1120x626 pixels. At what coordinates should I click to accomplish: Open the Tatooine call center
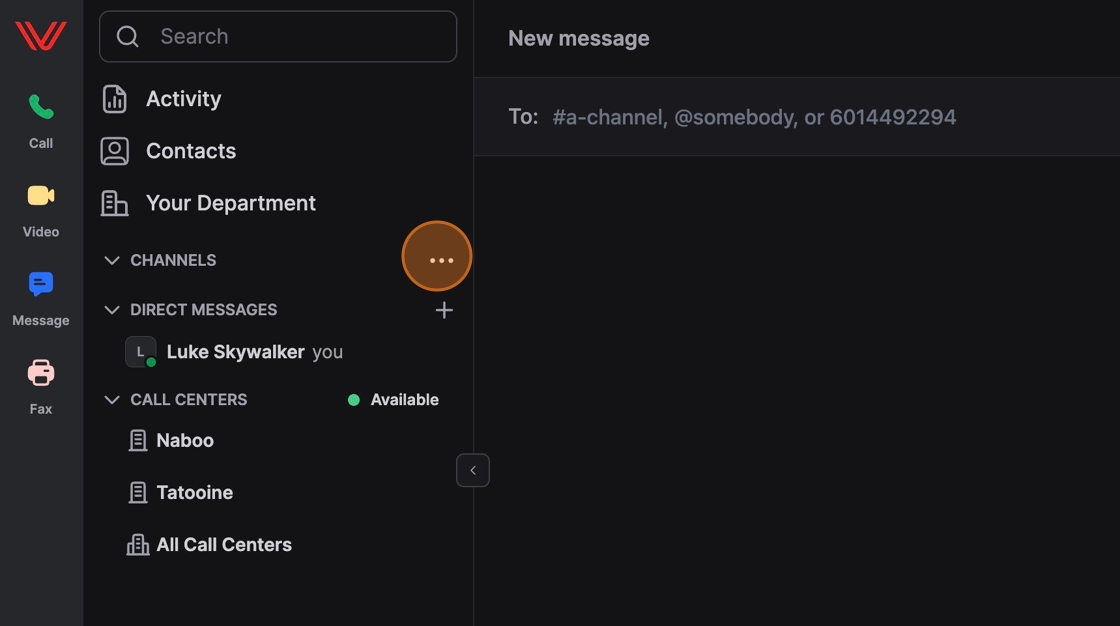click(x=194, y=492)
